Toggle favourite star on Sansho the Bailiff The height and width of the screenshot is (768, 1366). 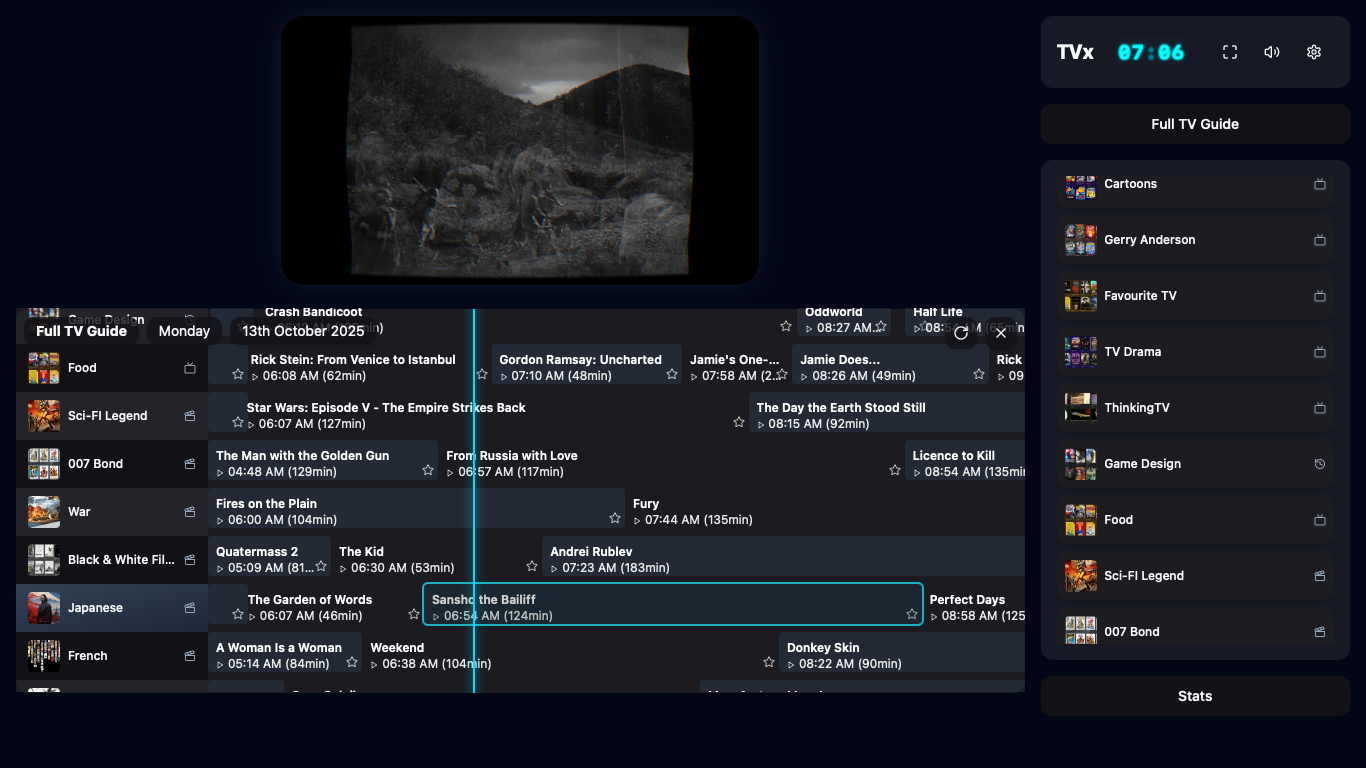pos(912,614)
